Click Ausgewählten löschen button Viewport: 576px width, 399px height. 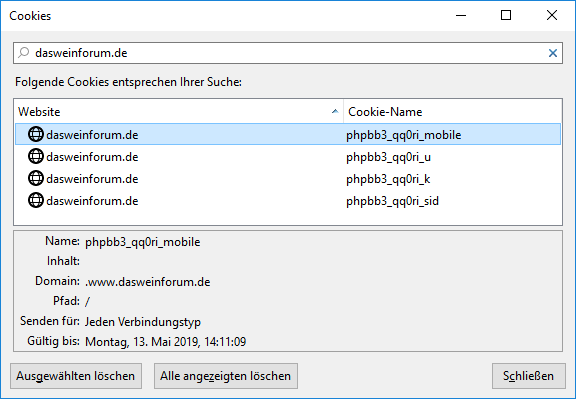[76, 376]
